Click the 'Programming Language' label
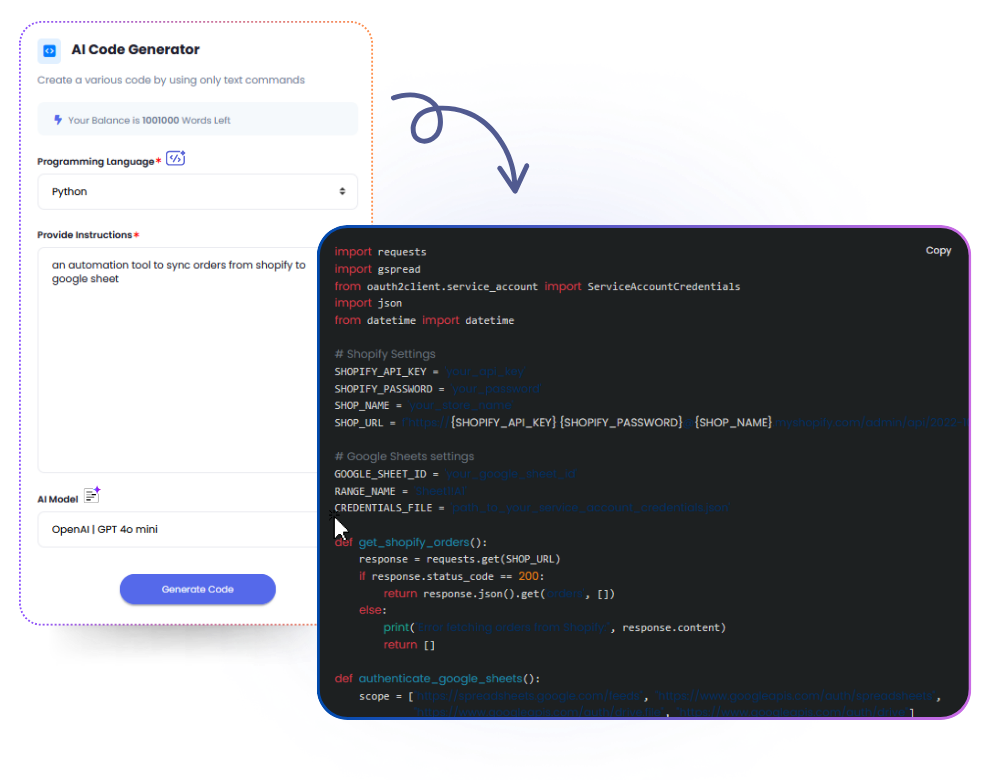 [x=96, y=162]
